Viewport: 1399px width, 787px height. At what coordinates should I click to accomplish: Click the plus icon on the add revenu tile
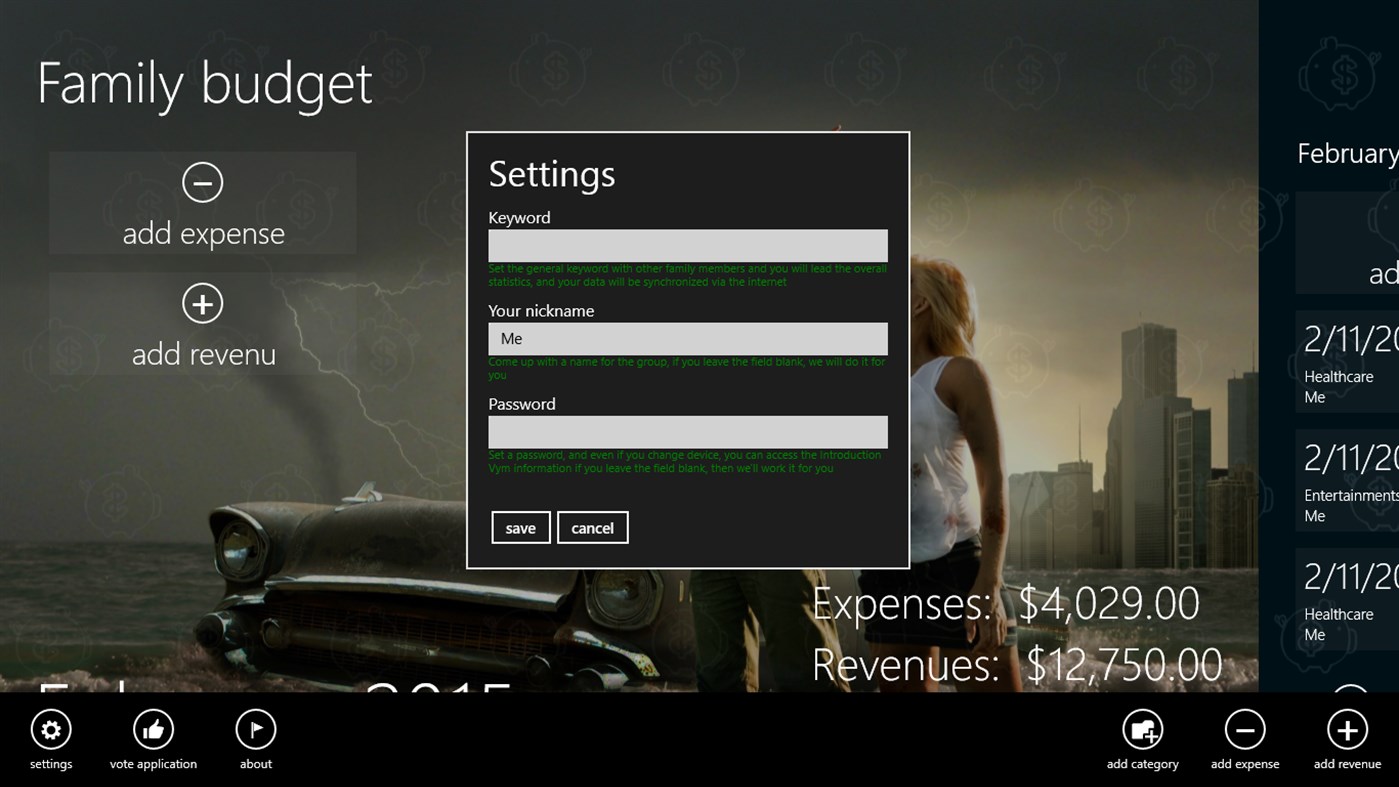click(203, 303)
